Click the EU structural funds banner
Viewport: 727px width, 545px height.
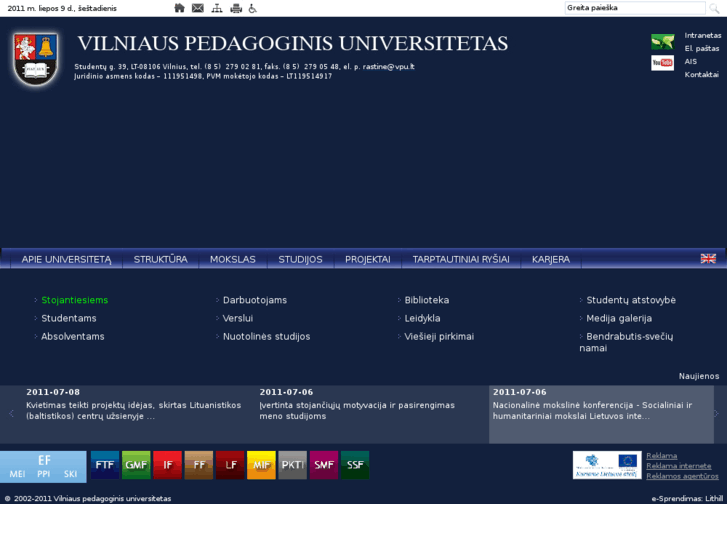pos(607,465)
